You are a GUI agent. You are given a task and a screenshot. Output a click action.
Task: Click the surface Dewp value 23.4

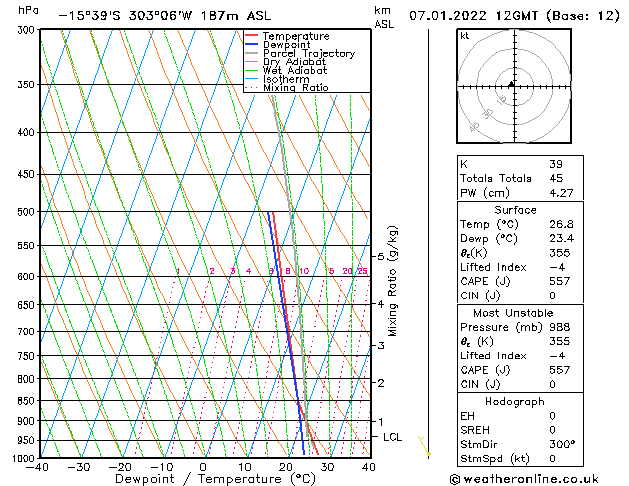coord(561,239)
